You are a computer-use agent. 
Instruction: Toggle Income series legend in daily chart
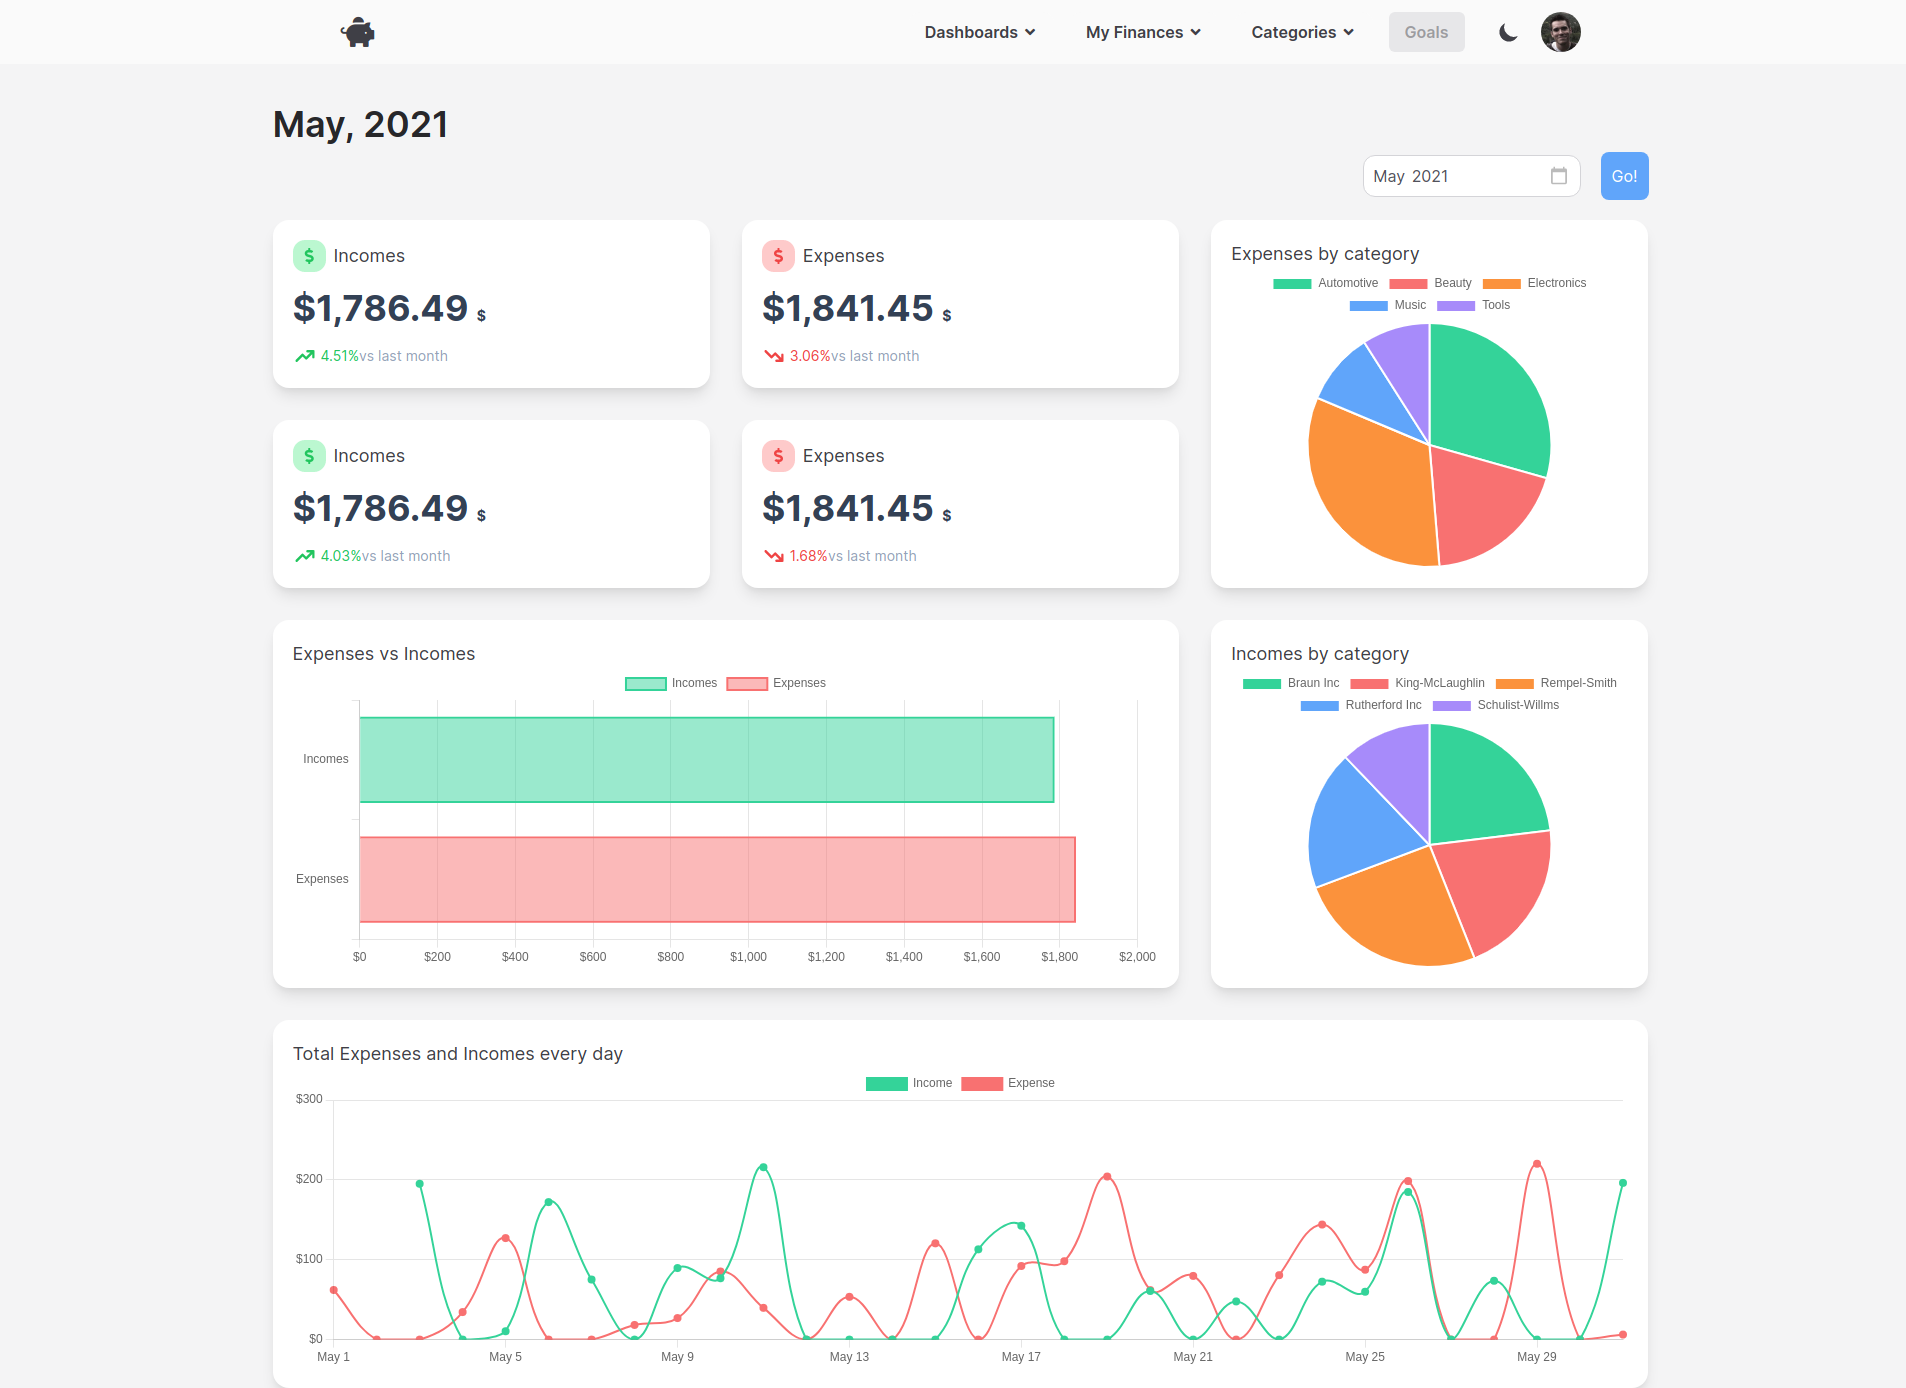coord(909,1083)
